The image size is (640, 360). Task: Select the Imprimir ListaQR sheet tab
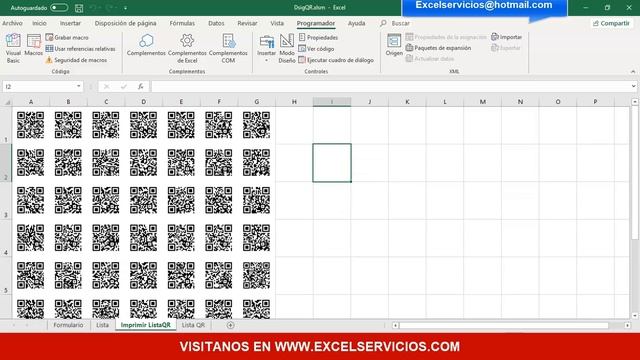(146, 325)
